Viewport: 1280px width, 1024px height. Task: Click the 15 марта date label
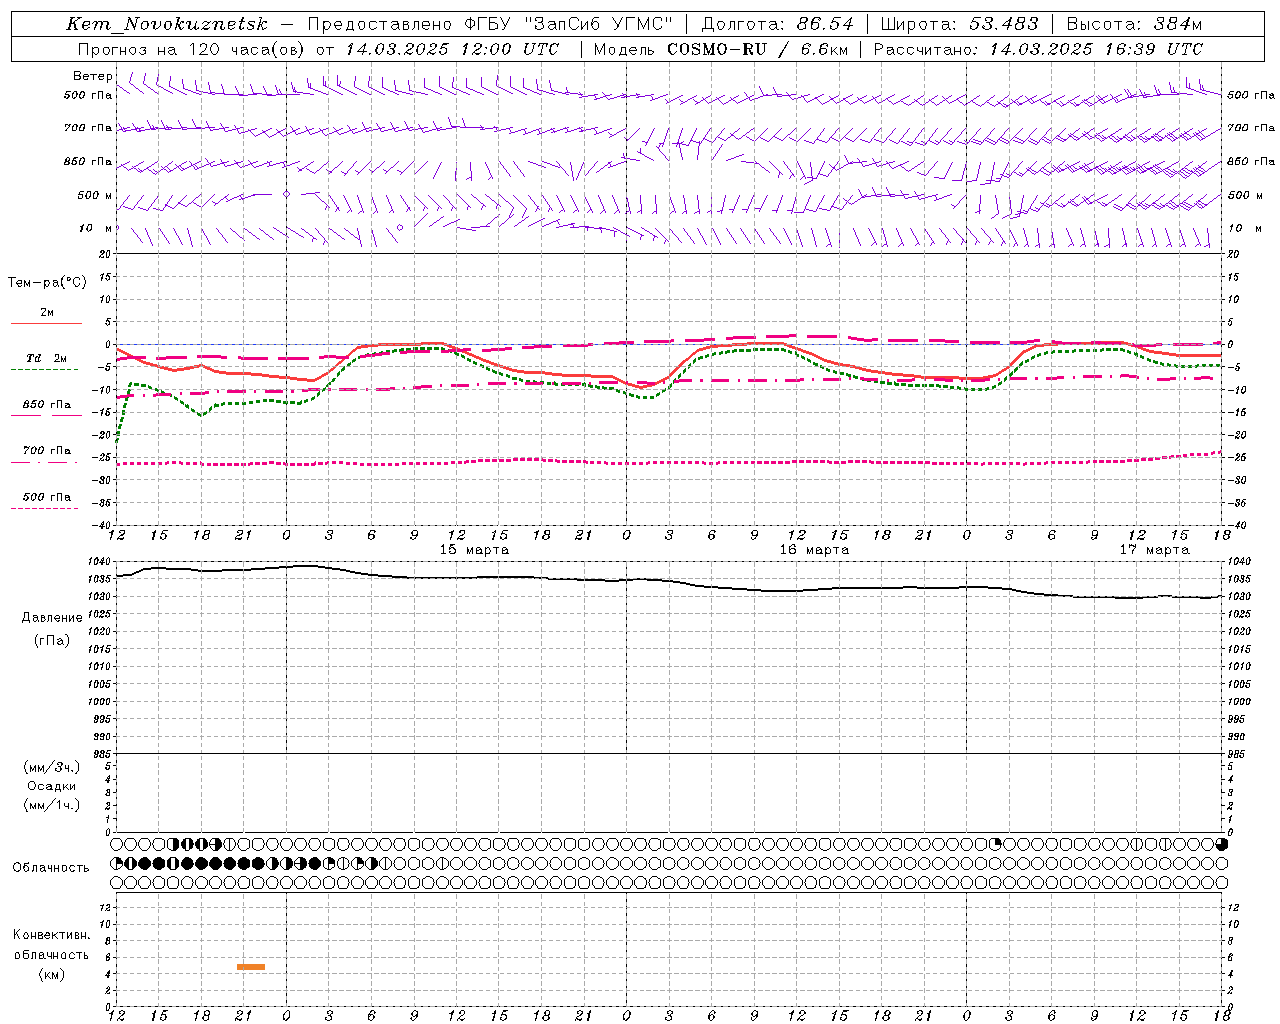click(x=474, y=550)
